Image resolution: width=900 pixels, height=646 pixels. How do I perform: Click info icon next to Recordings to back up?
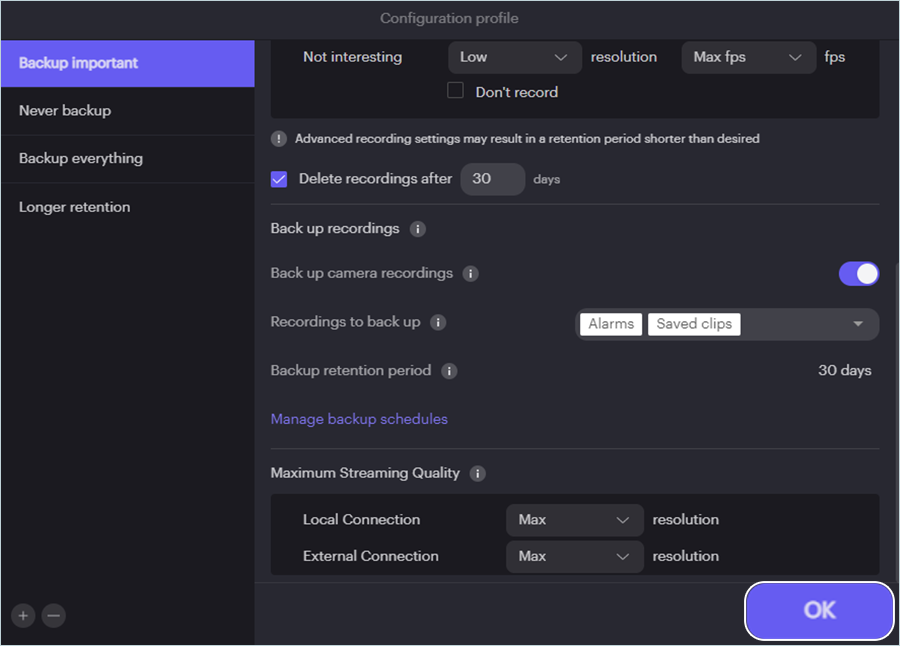click(438, 323)
